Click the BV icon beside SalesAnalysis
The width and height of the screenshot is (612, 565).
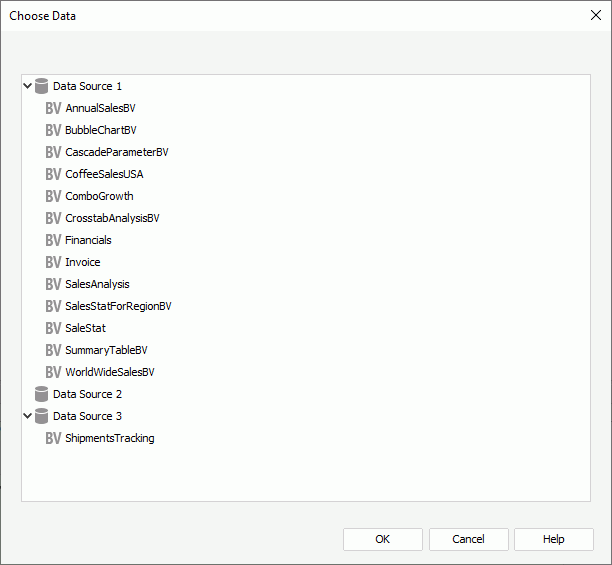[x=53, y=284]
